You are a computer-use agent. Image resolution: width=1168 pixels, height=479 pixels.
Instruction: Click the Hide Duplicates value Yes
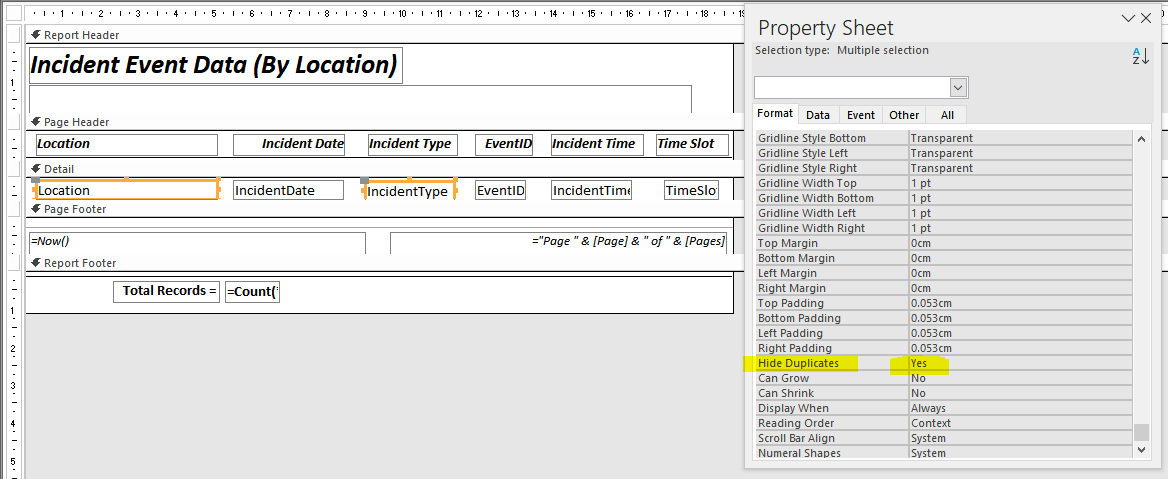1021,364
